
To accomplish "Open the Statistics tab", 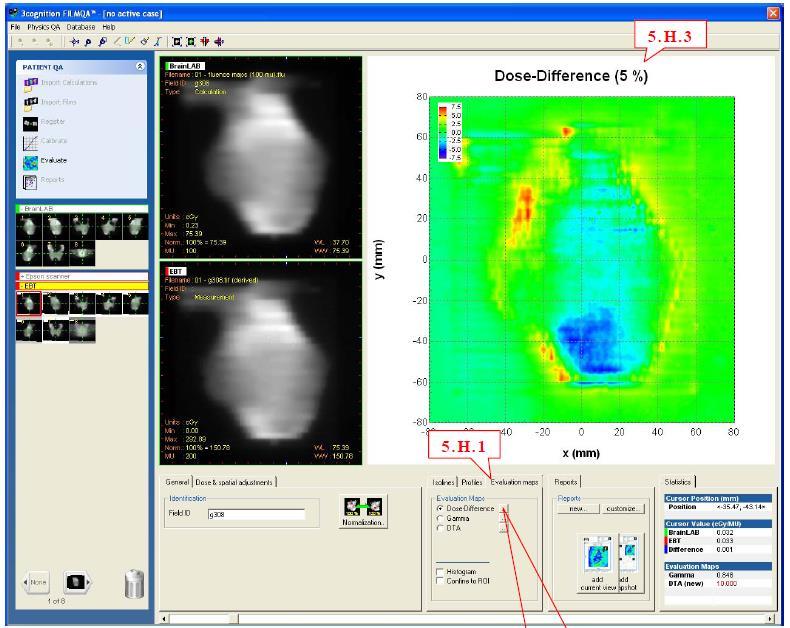I will (x=678, y=482).
